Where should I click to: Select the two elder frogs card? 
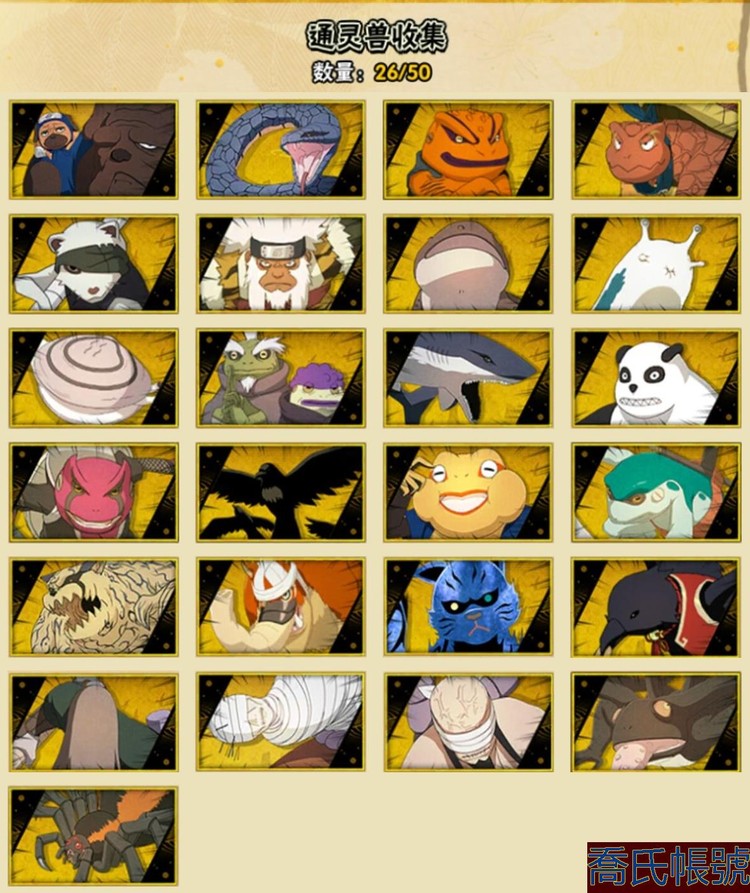(281, 378)
